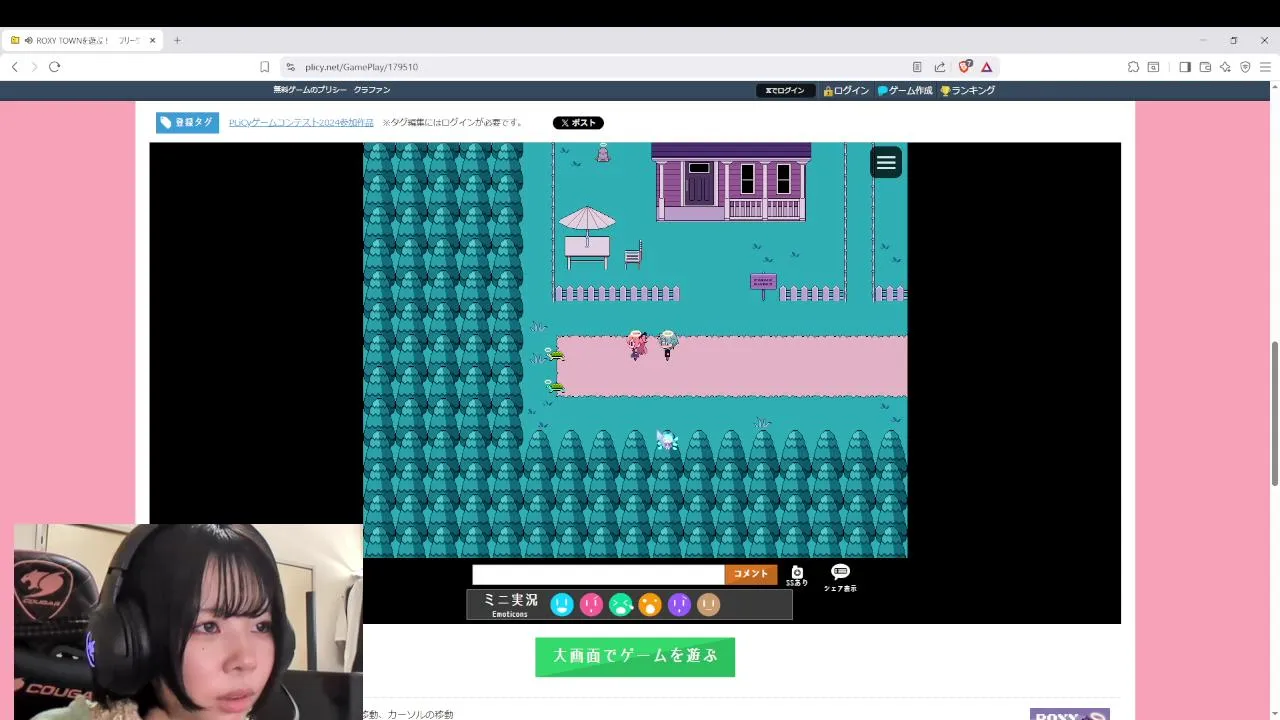The image size is (1280, 720).
Task: Click the 登録タグ label button
Action: click(x=187, y=122)
